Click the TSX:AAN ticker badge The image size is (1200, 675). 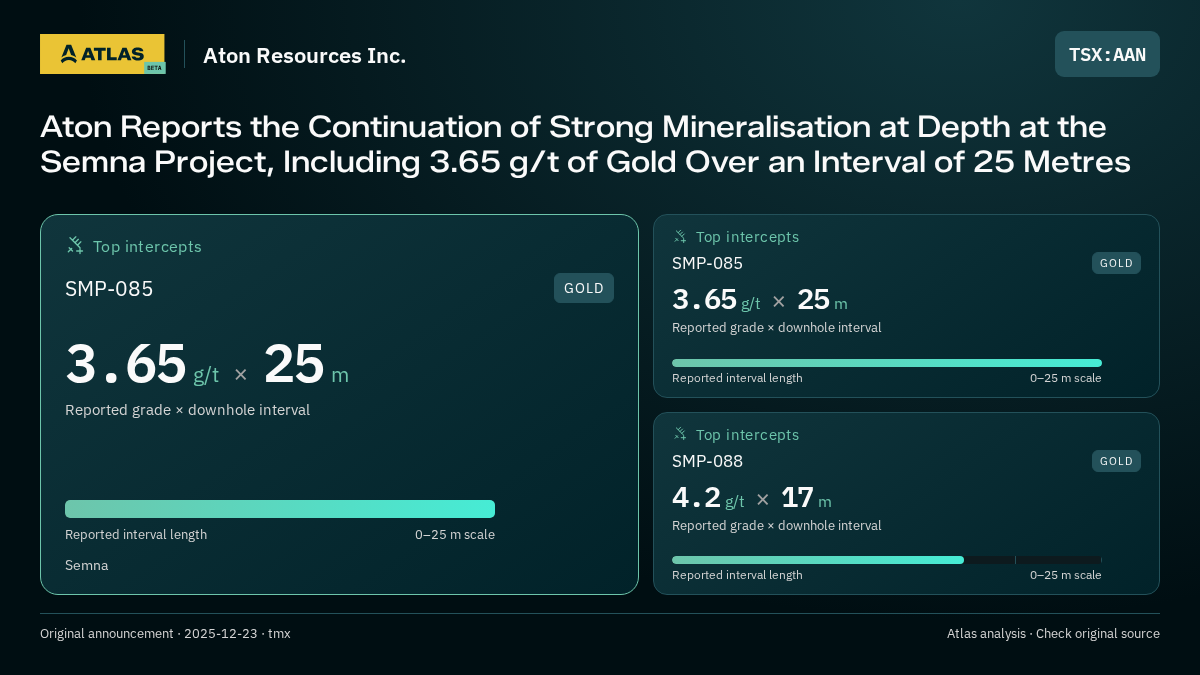coord(1107,54)
